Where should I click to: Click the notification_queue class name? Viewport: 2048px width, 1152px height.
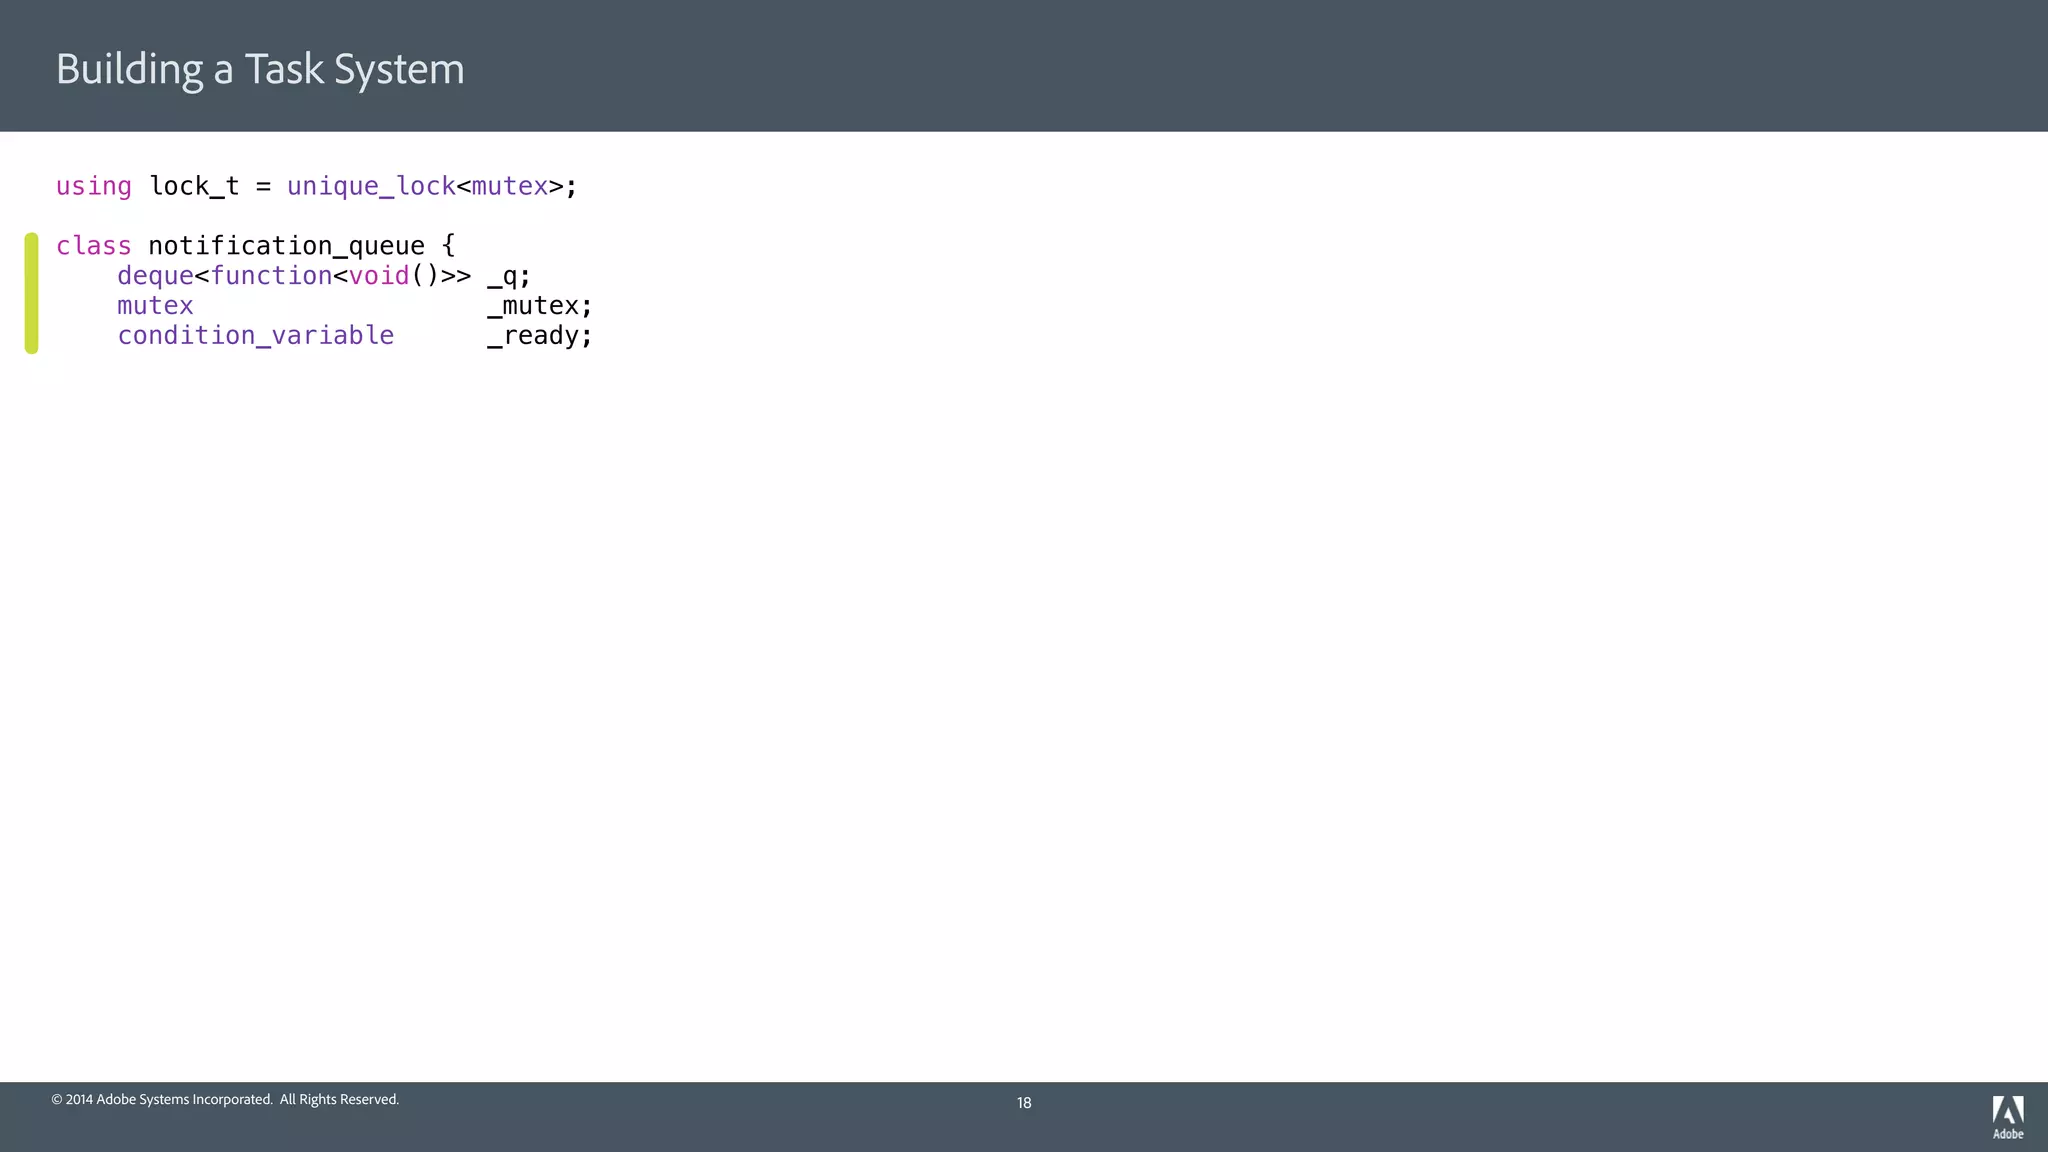(286, 246)
